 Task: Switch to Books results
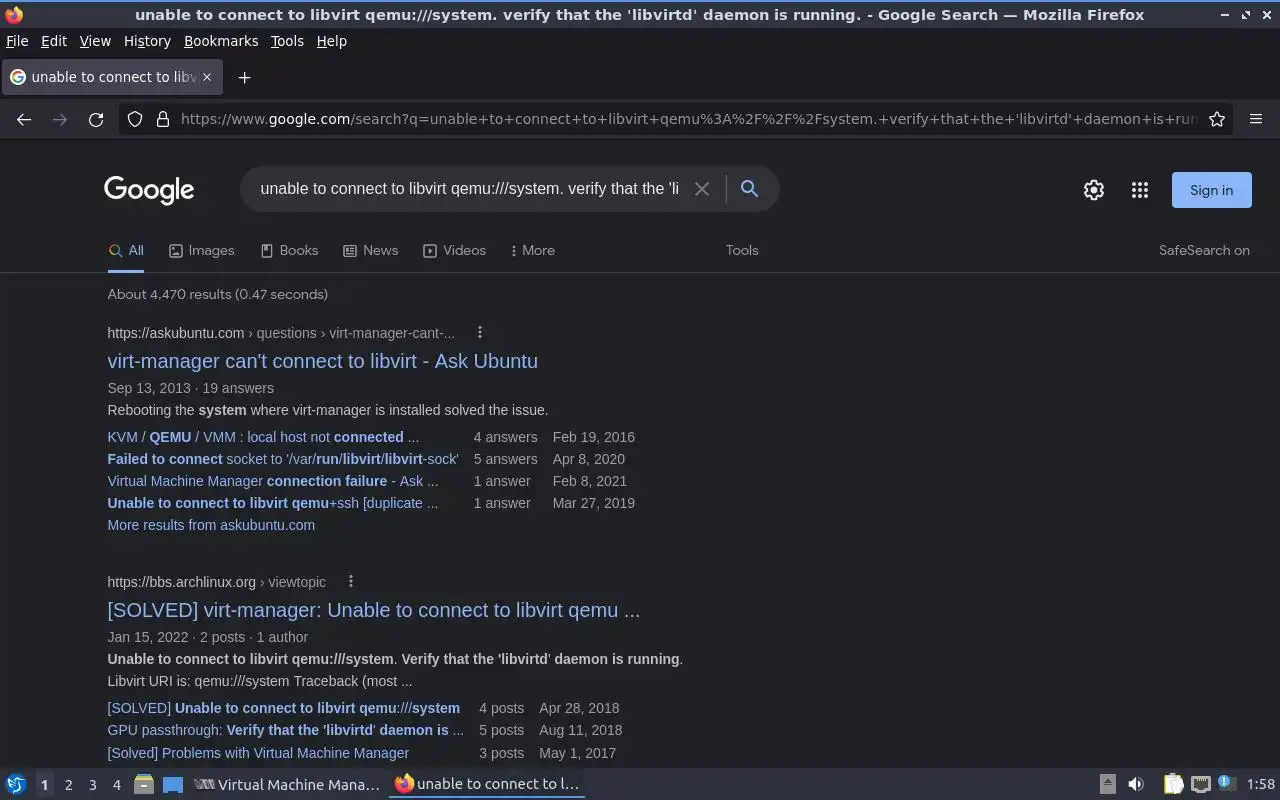click(289, 251)
